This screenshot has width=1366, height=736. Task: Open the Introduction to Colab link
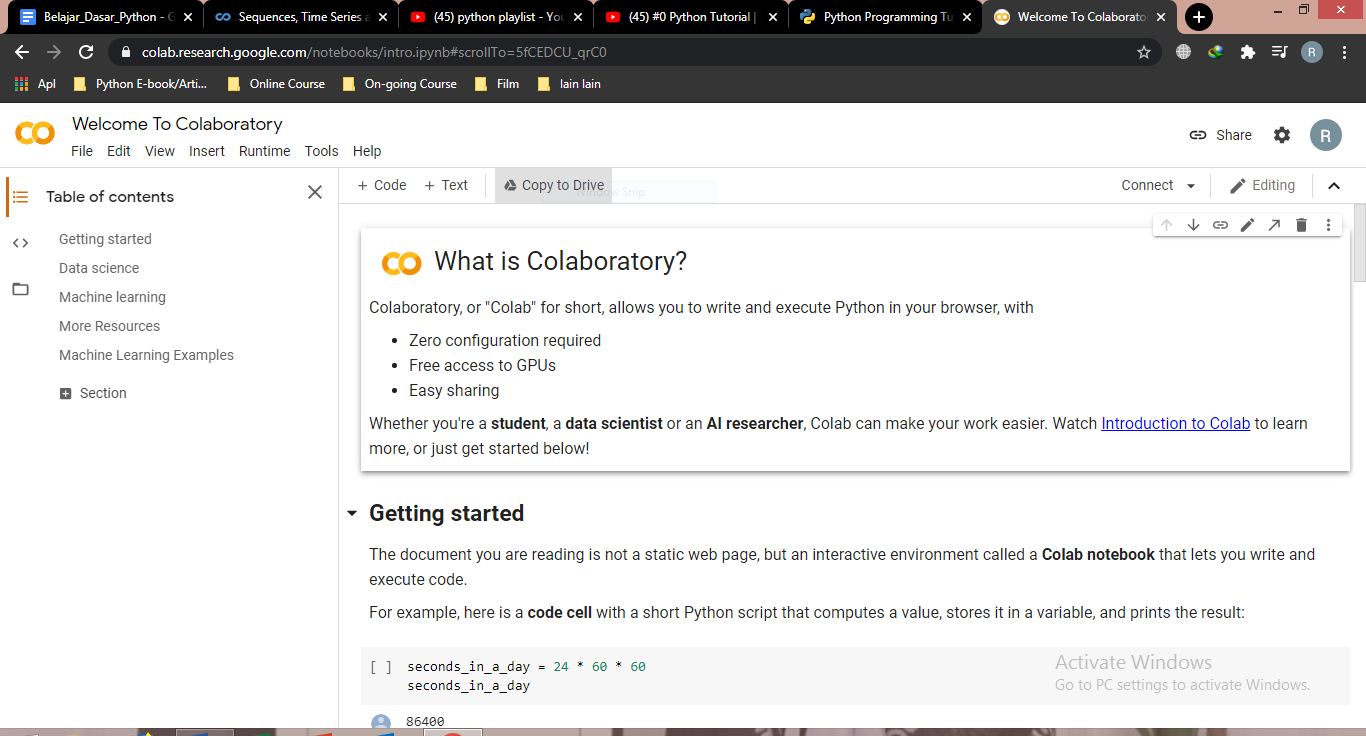coord(1175,423)
